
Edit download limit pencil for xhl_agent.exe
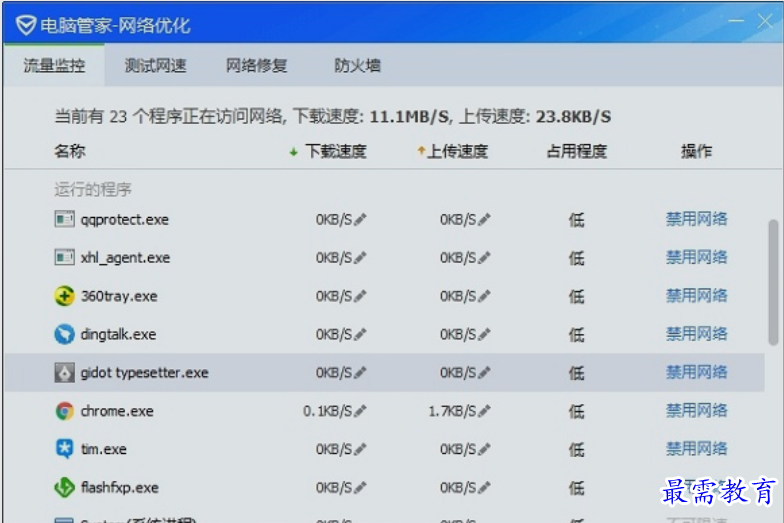pyautogui.click(x=360, y=258)
